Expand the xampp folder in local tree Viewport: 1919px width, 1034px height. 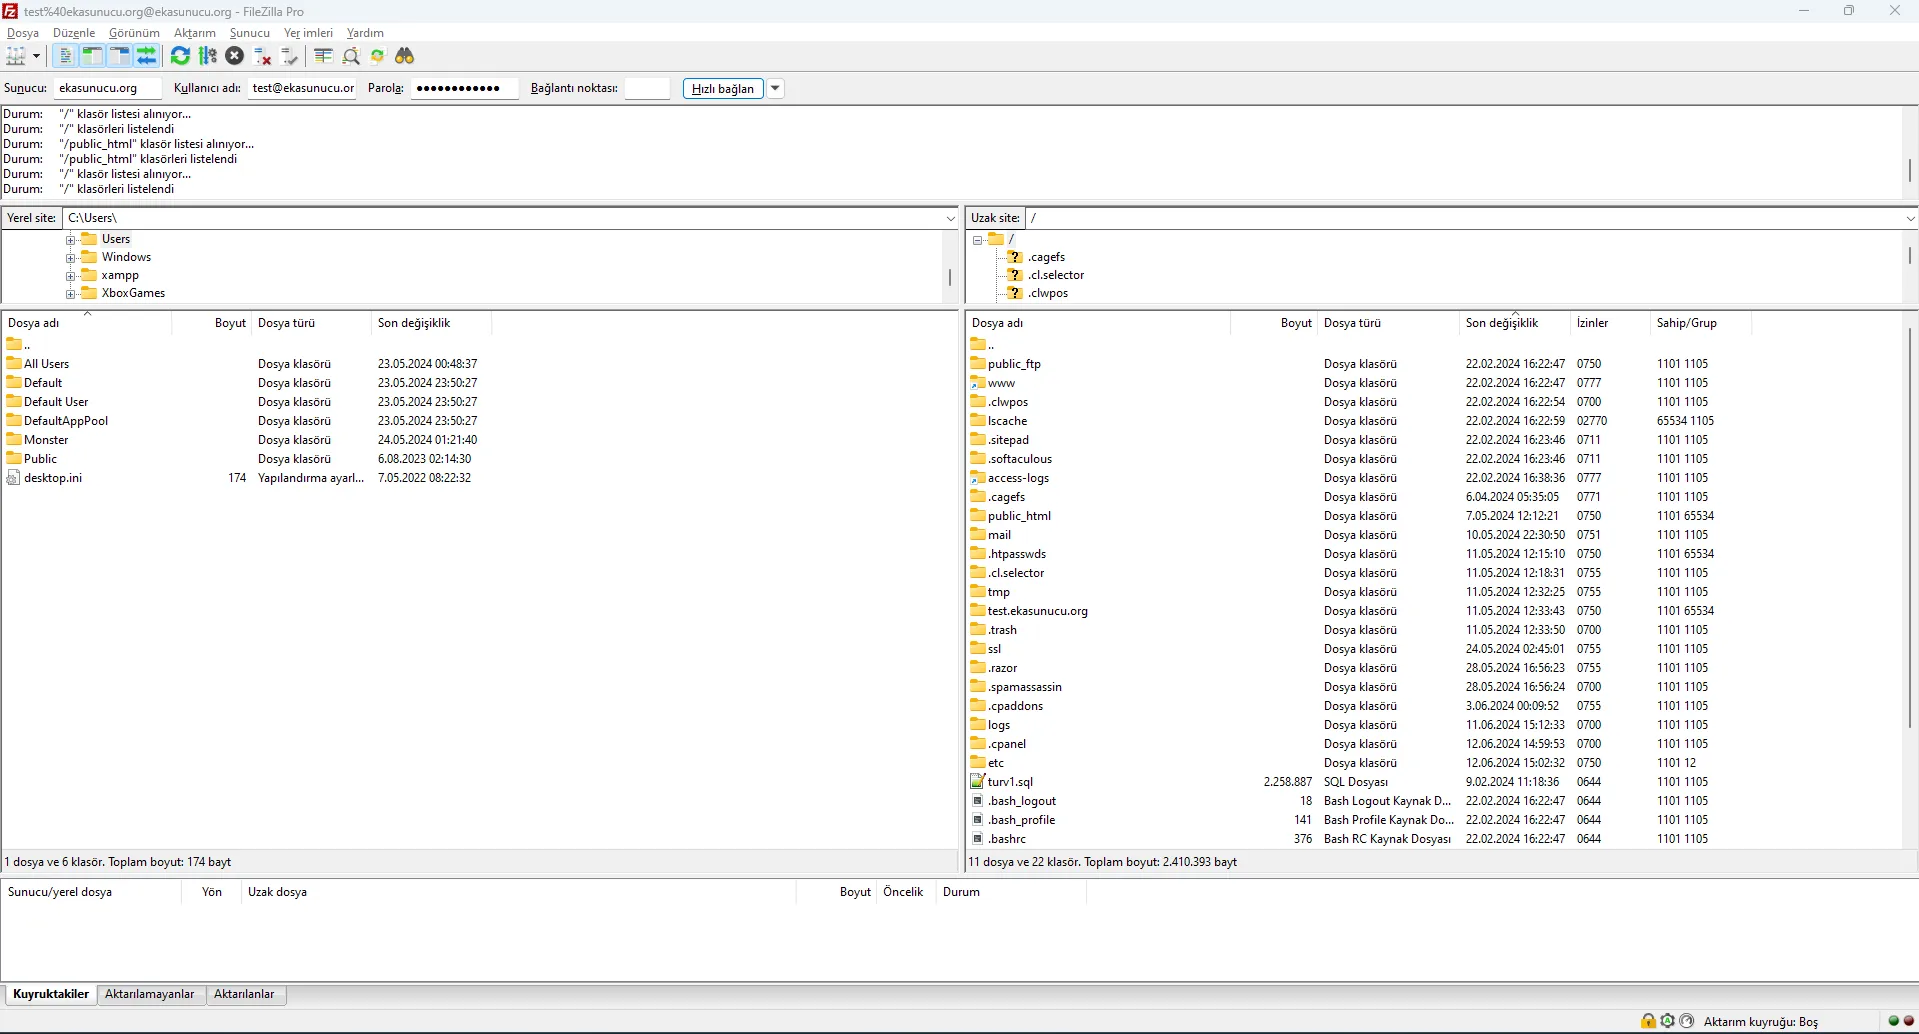pyautogui.click(x=71, y=276)
